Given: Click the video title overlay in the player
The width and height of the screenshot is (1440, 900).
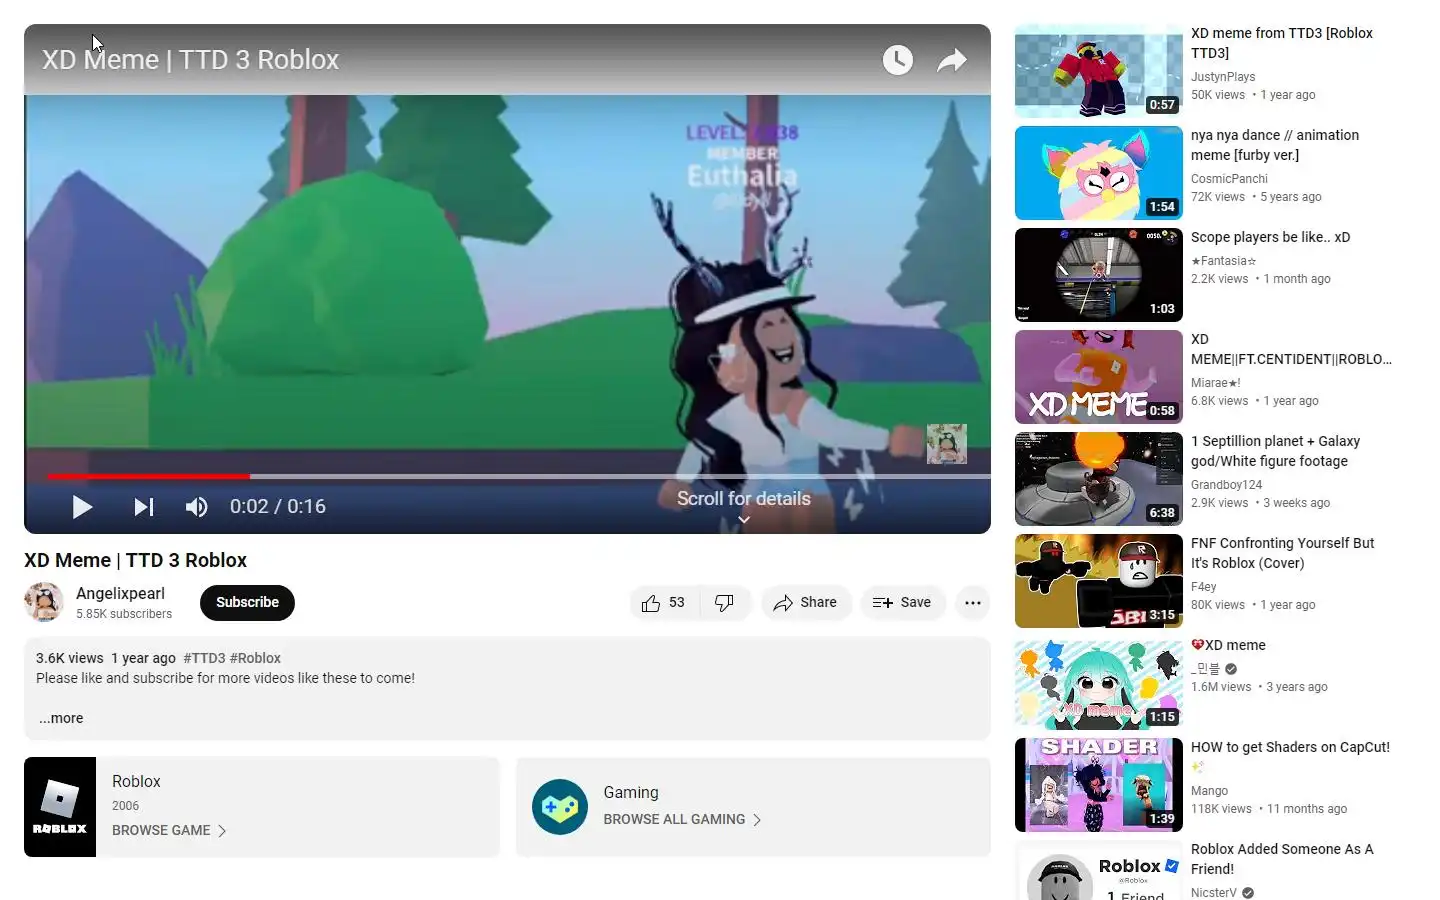Looking at the screenshot, I should [x=190, y=60].
